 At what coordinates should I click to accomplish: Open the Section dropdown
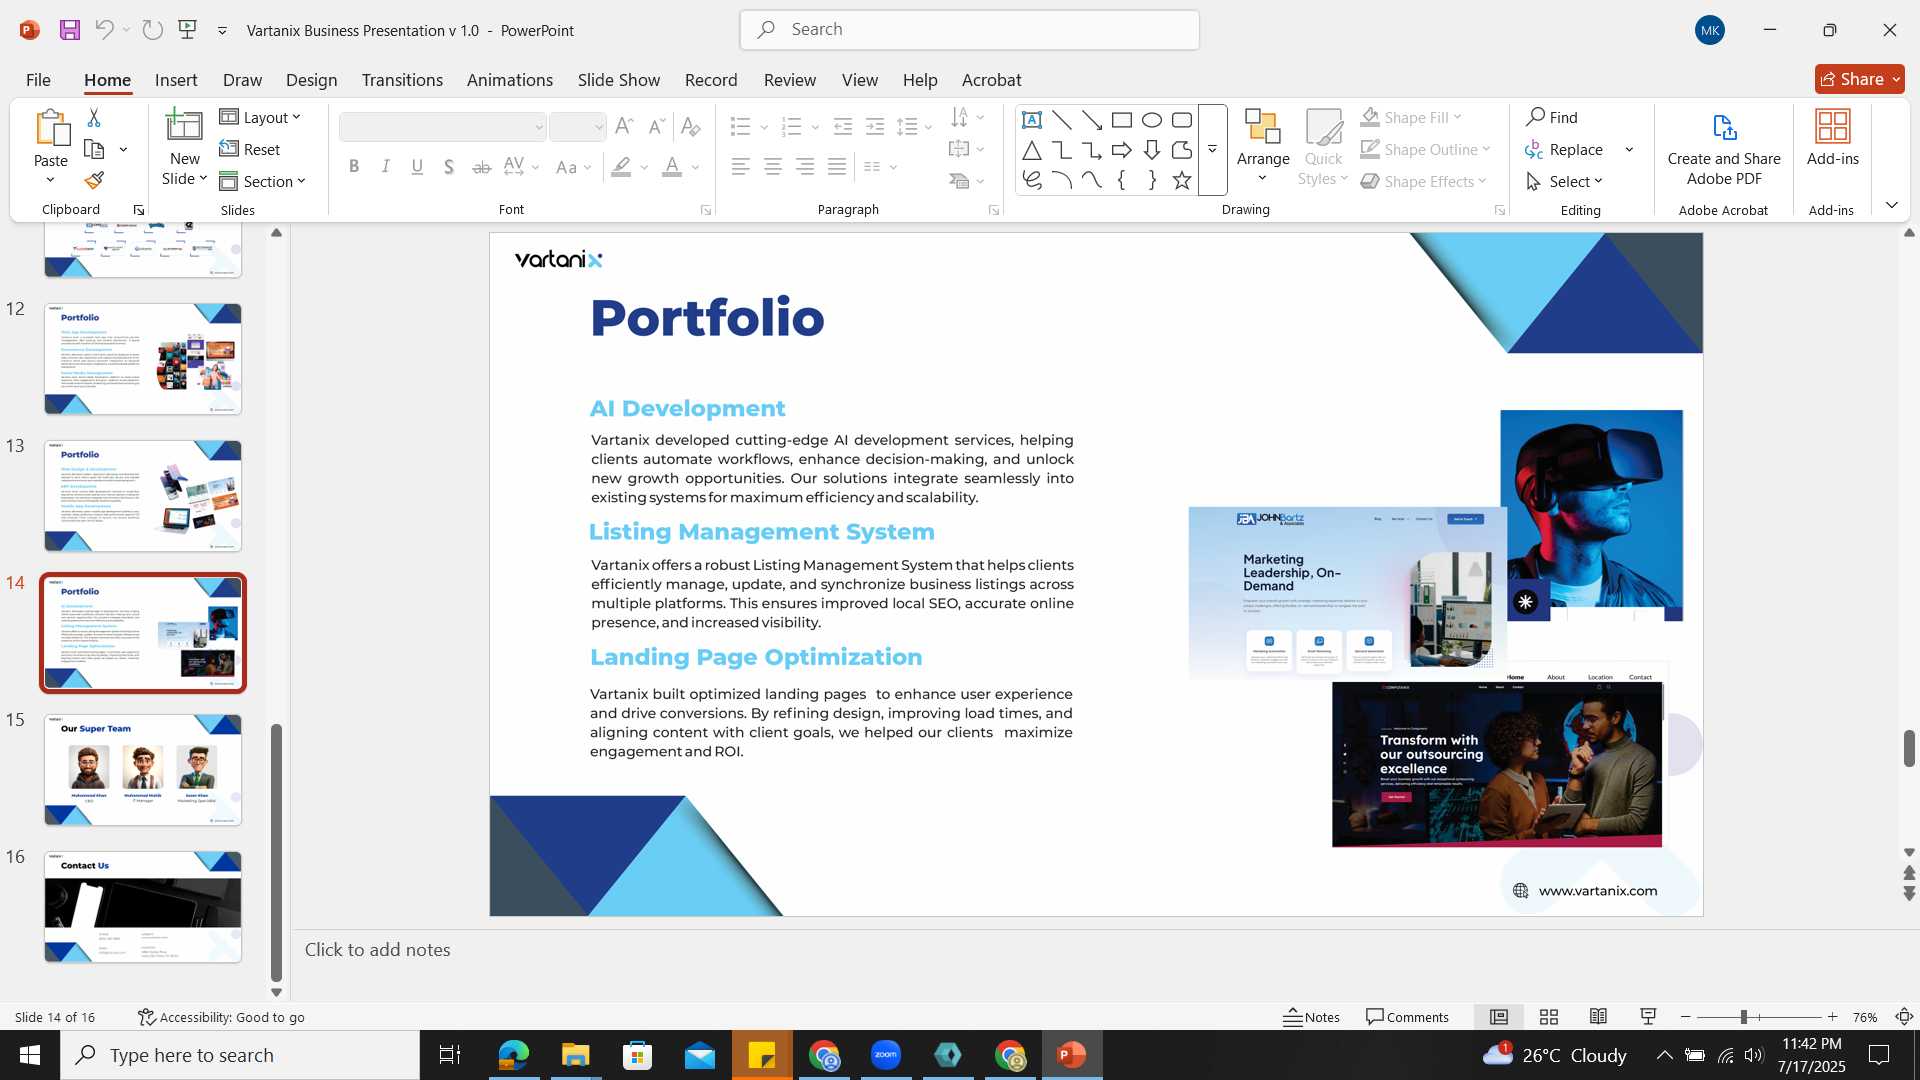pyautogui.click(x=263, y=181)
